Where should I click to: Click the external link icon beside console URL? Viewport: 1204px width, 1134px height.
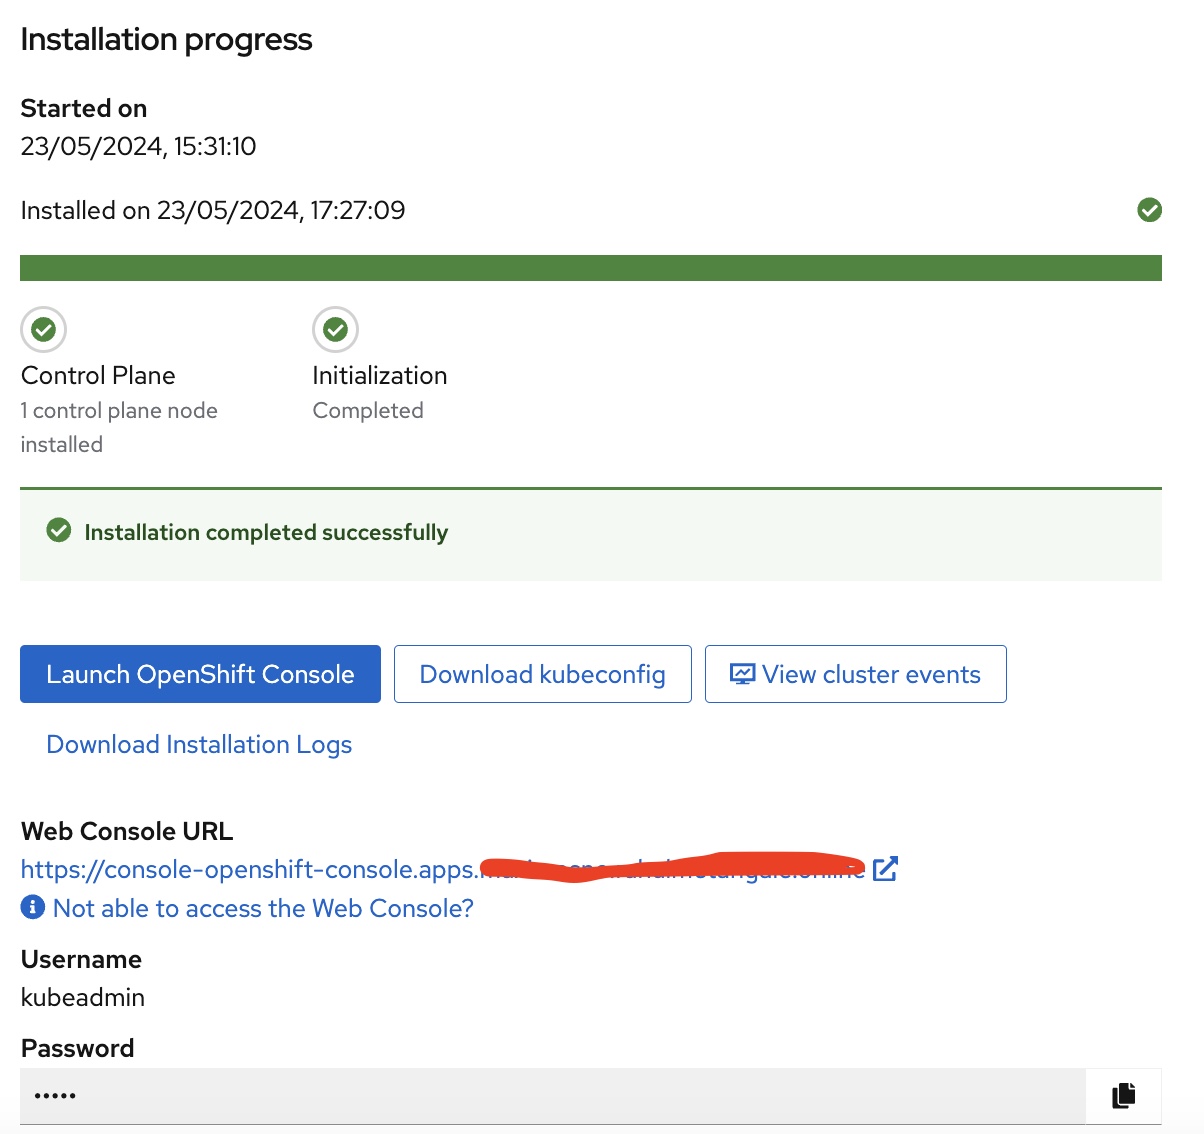[885, 869]
